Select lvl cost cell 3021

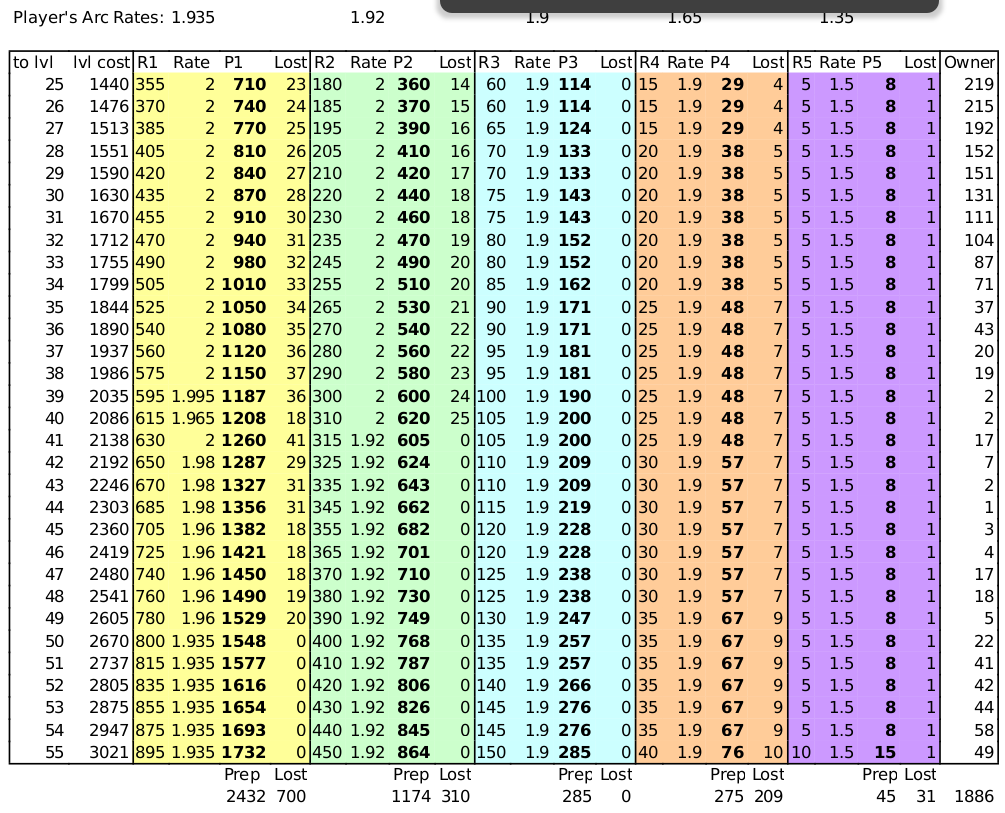tap(109, 752)
